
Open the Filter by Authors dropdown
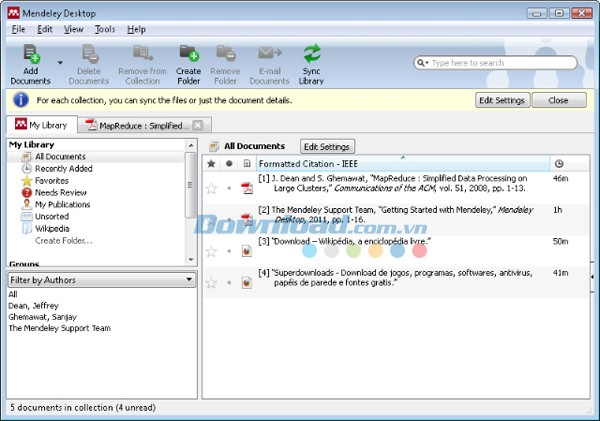point(102,280)
